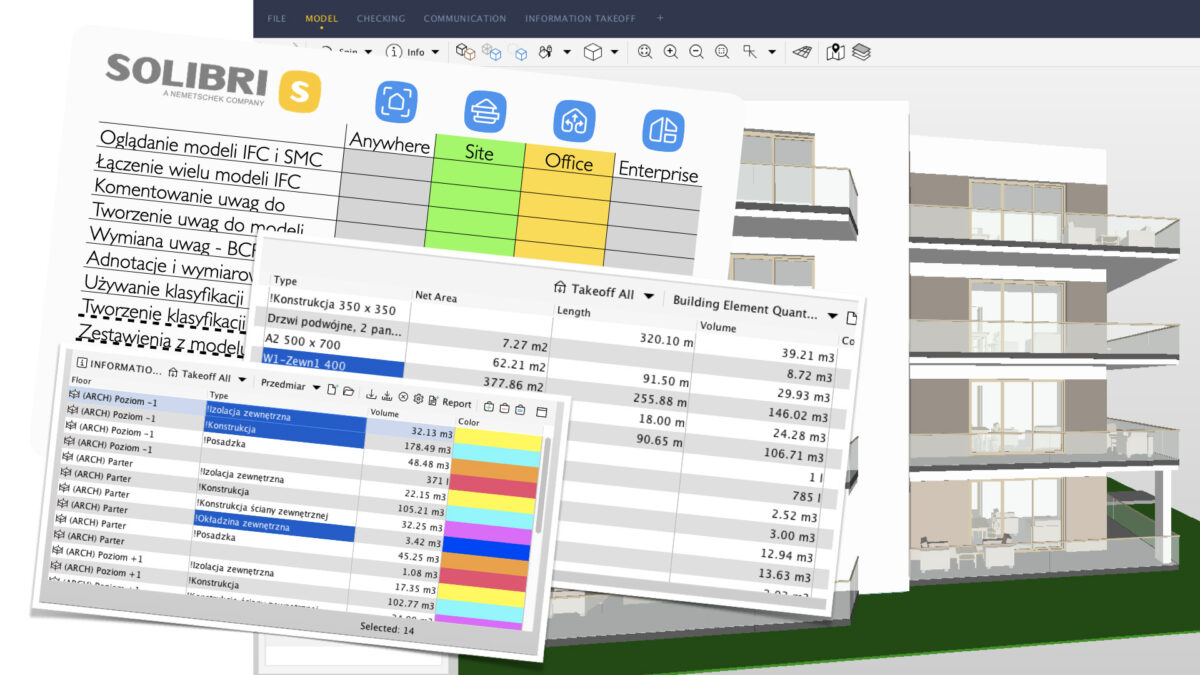This screenshot has height=675, width=1200.
Task: Open the CHECKING tab
Action: (x=381, y=18)
